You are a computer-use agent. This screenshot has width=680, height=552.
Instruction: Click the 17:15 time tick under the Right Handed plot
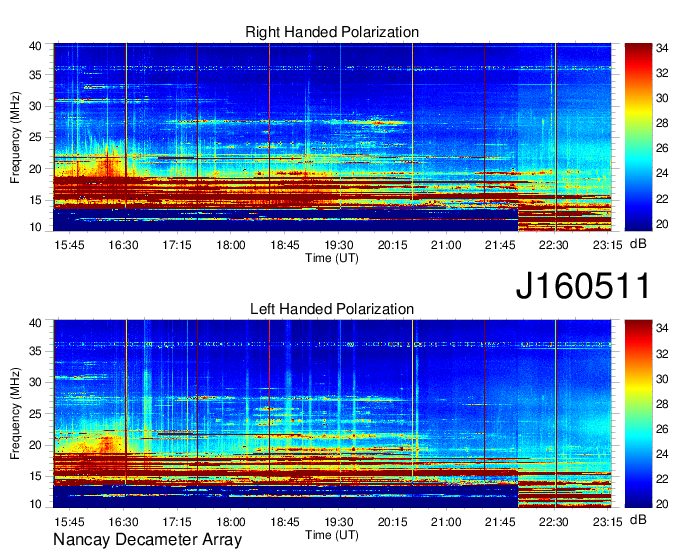click(x=177, y=245)
